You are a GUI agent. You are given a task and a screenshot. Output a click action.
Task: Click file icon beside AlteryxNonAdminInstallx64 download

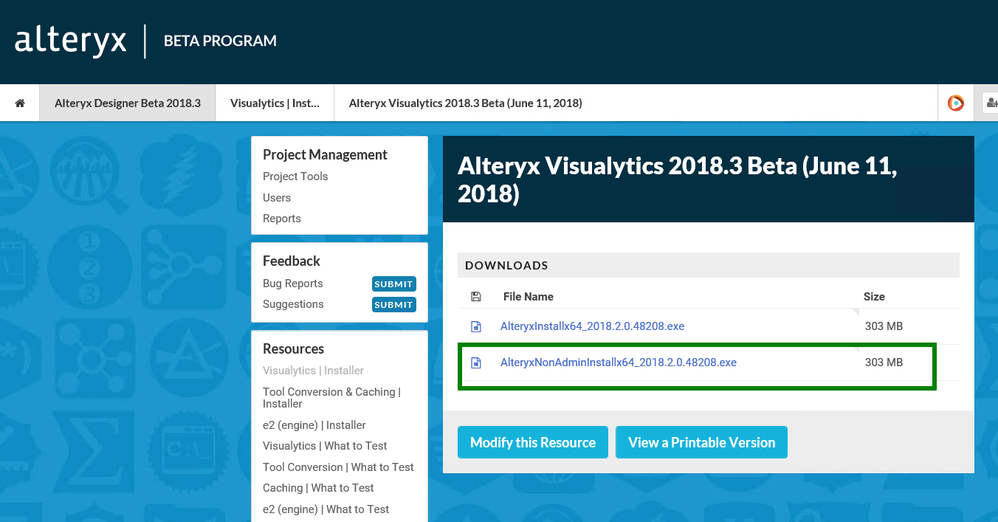(475, 363)
